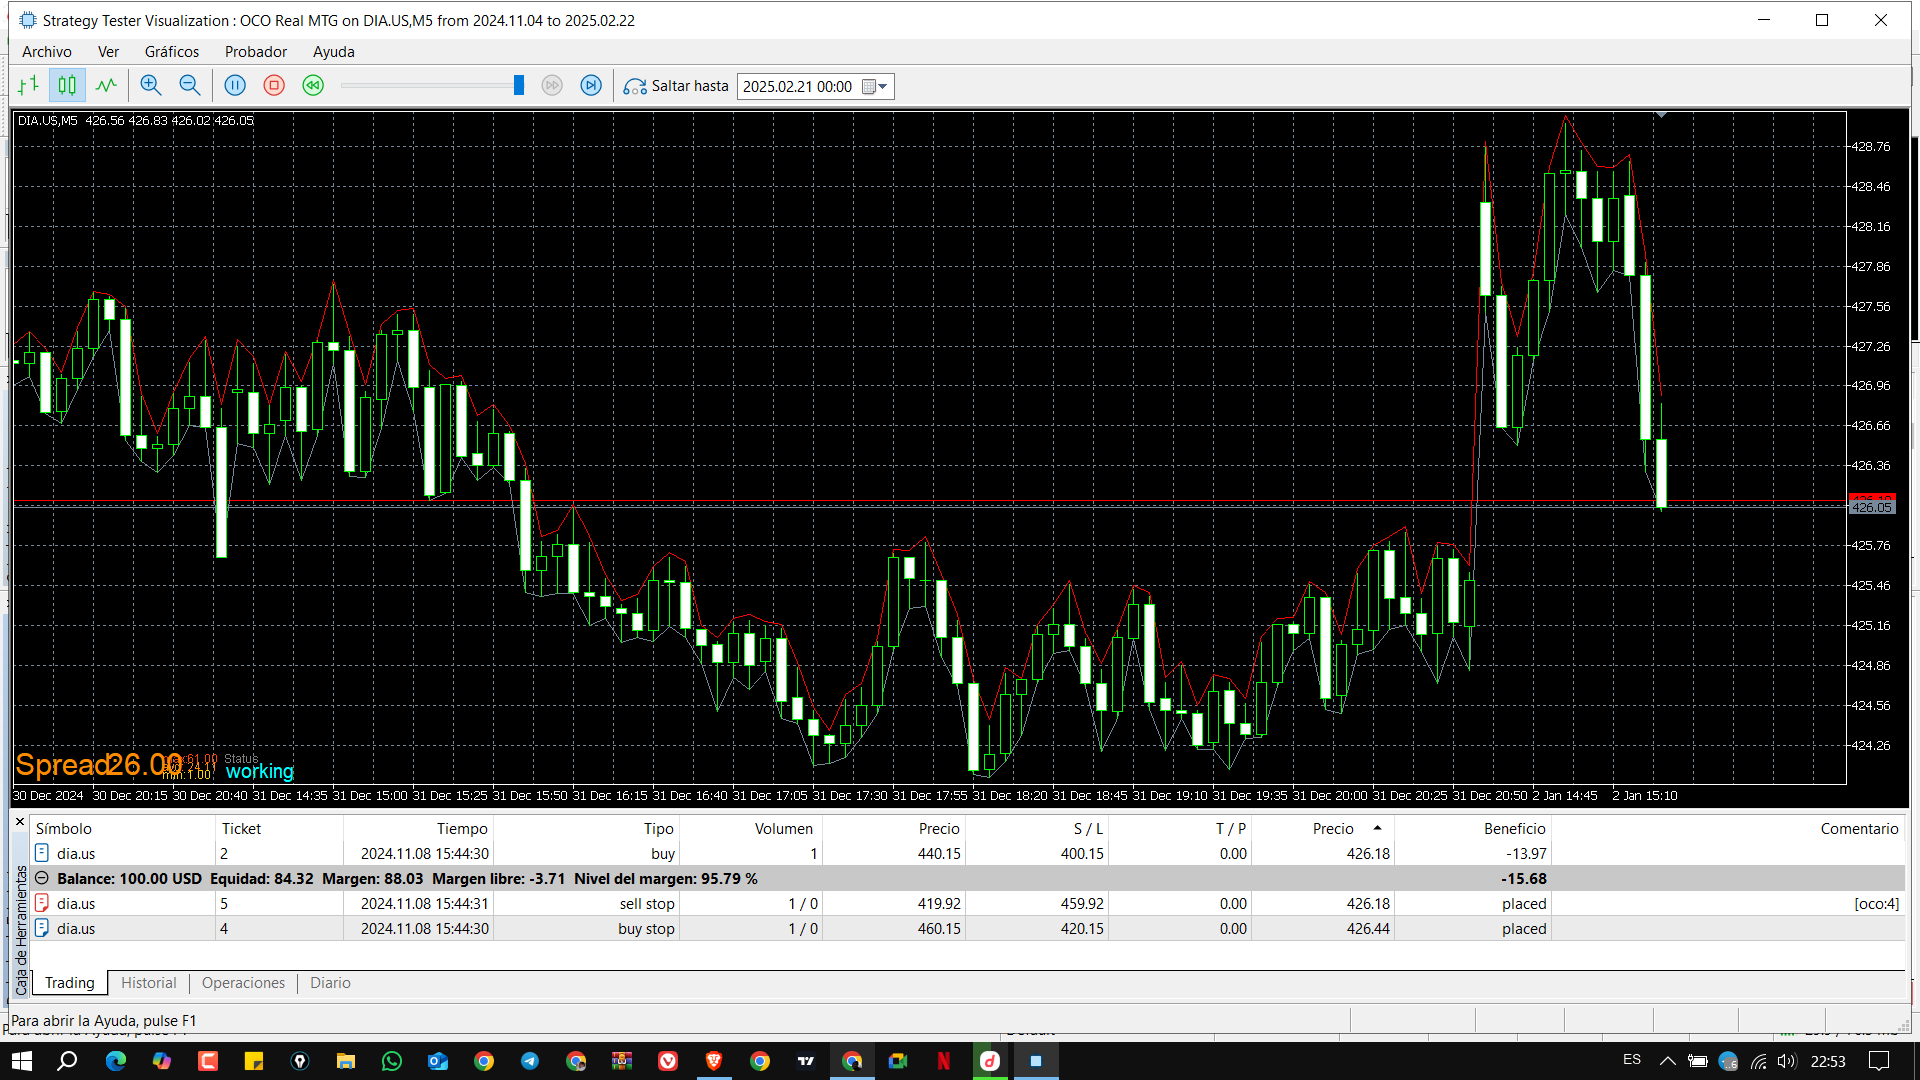
Task: Click the testing speed slider handle
Action: [x=519, y=86]
